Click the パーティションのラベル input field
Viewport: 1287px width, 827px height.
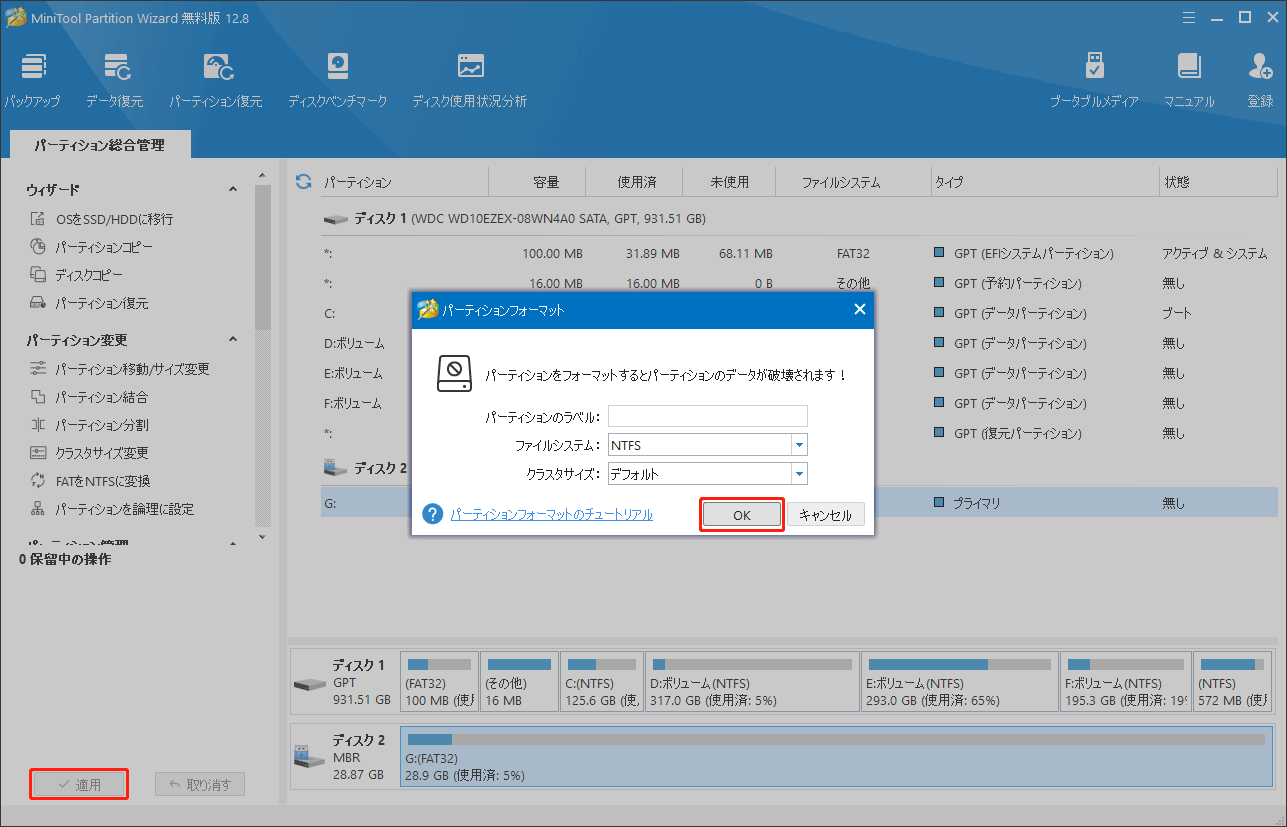[707, 416]
